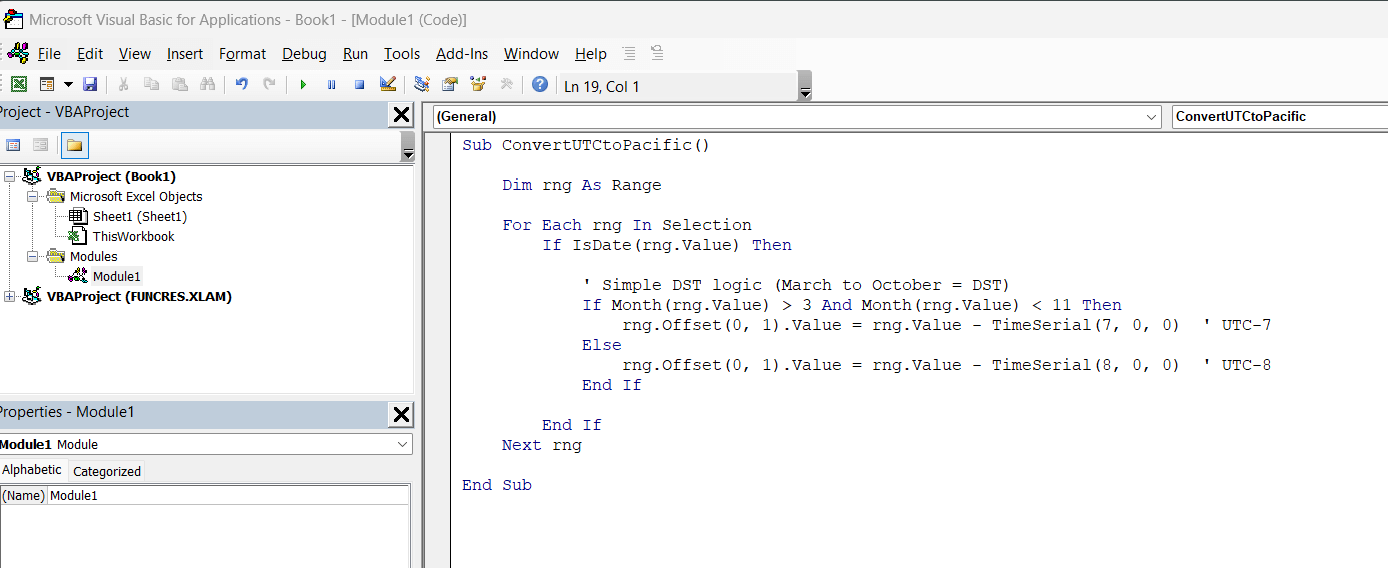Click the View Microsoft Excel icon
The image size is (1388, 568).
pyautogui.click(x=19, y=85)
